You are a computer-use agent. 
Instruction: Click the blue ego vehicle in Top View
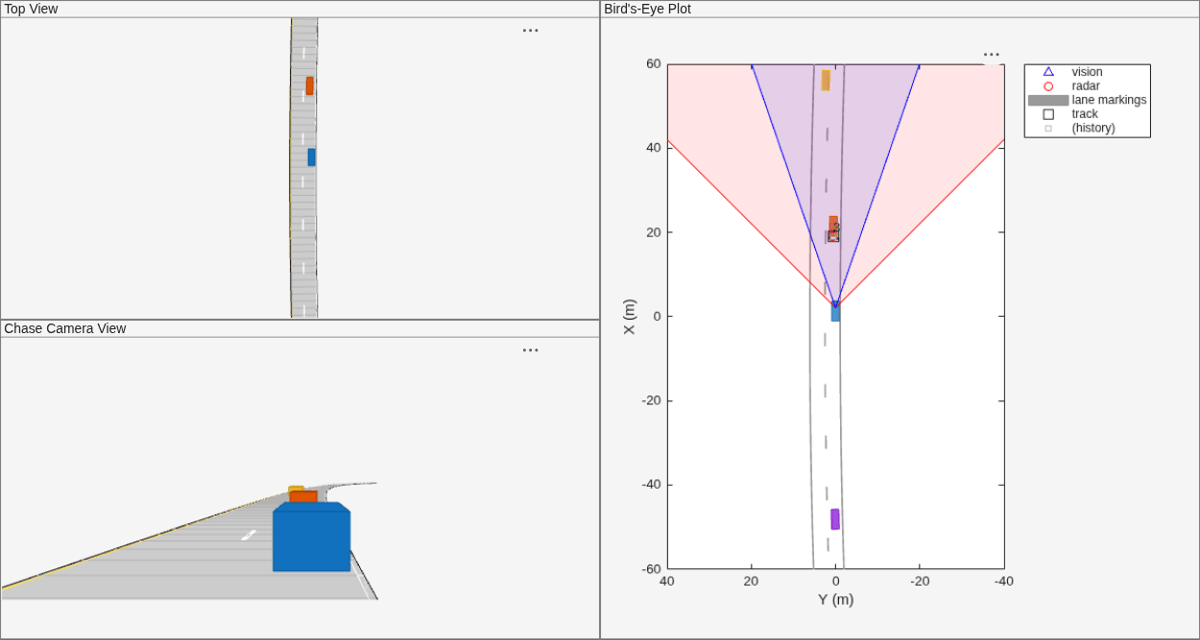(311, 157)
